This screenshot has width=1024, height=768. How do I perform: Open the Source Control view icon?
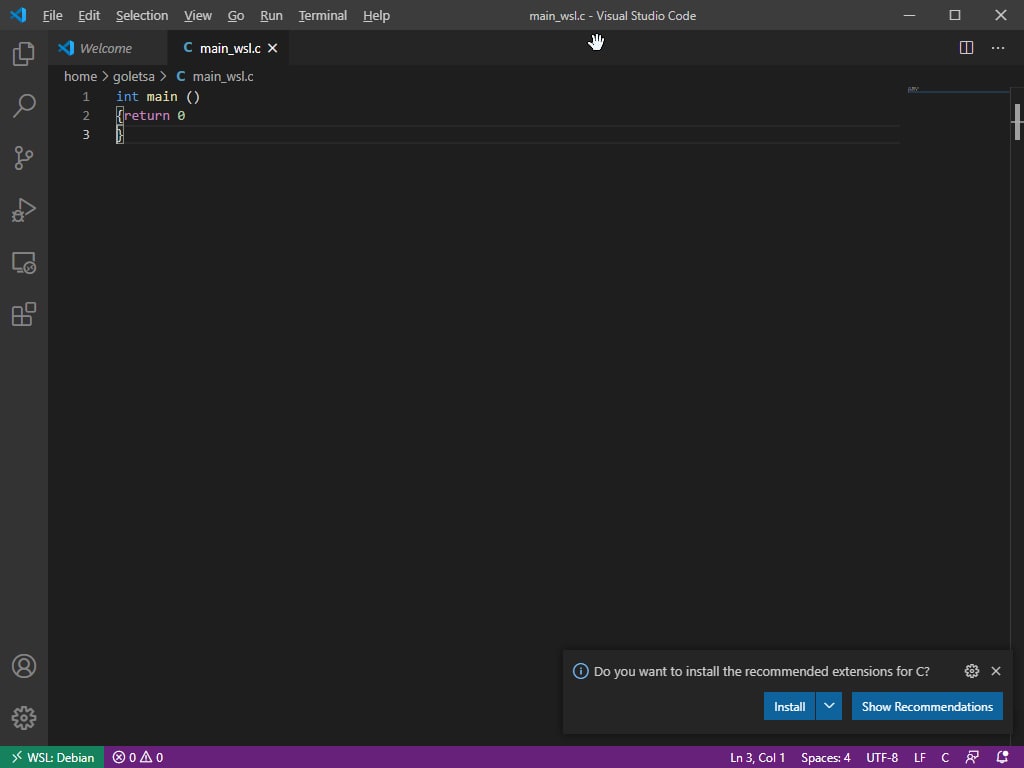[x=24, y=158]
